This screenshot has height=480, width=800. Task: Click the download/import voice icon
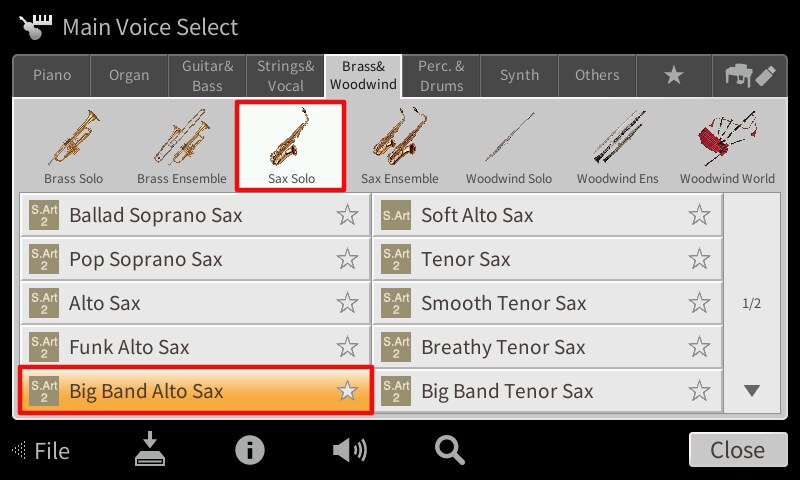pos(149,449)
